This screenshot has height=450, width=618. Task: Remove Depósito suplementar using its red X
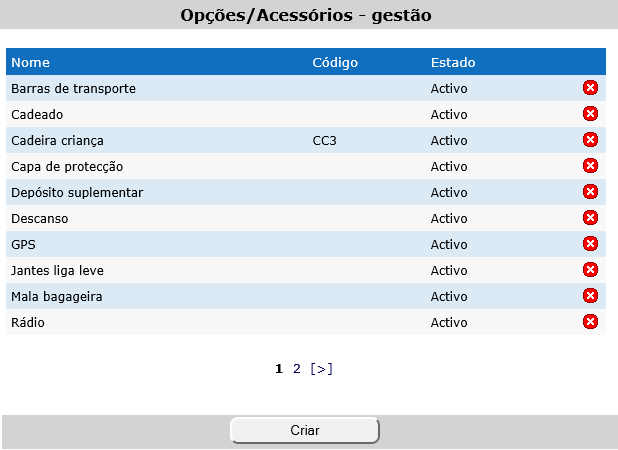tap(590, 192)
